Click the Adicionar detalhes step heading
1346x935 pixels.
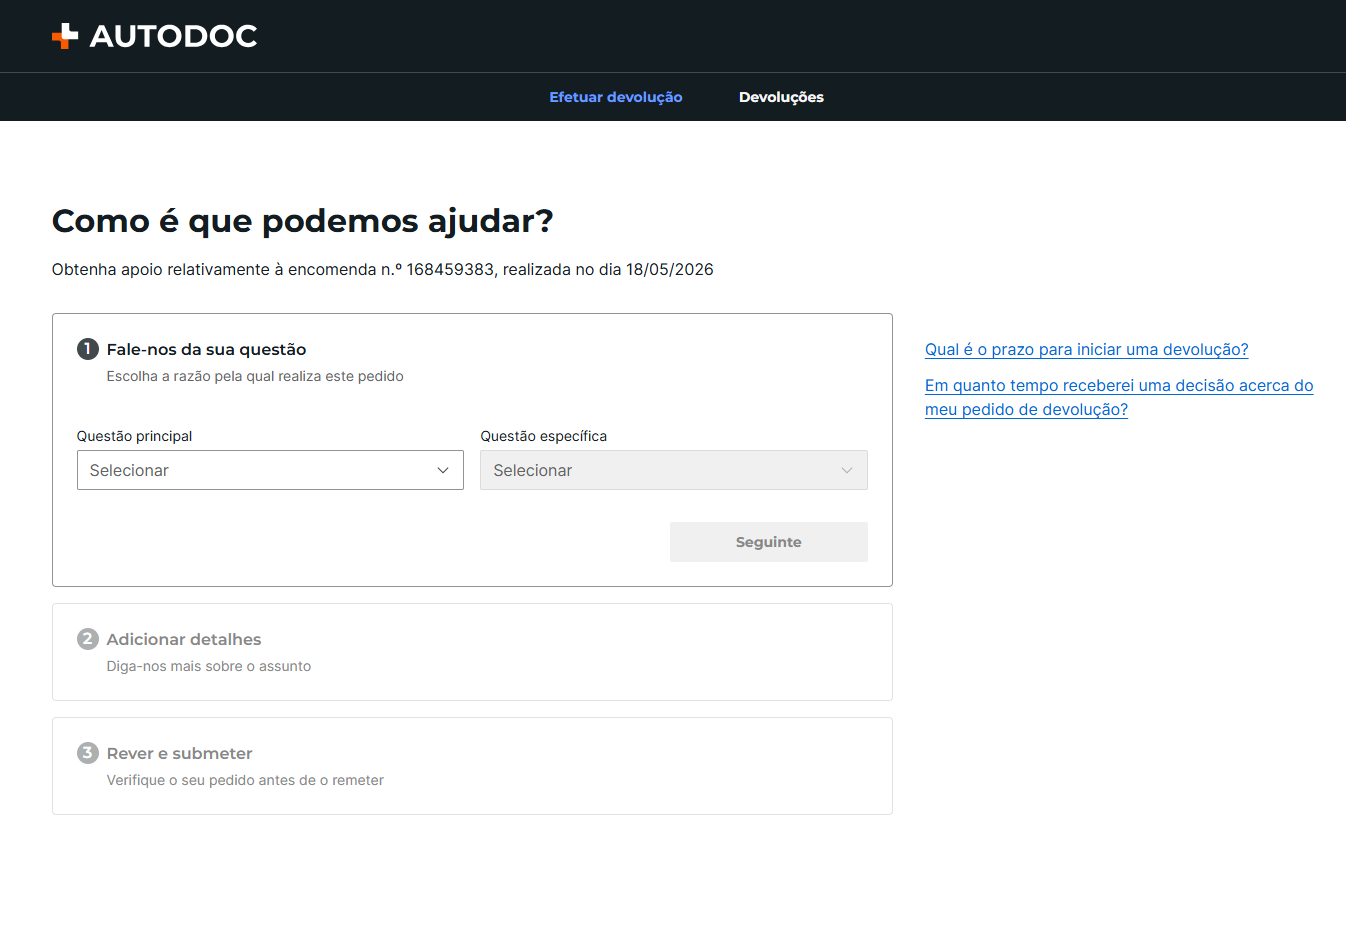184,639
